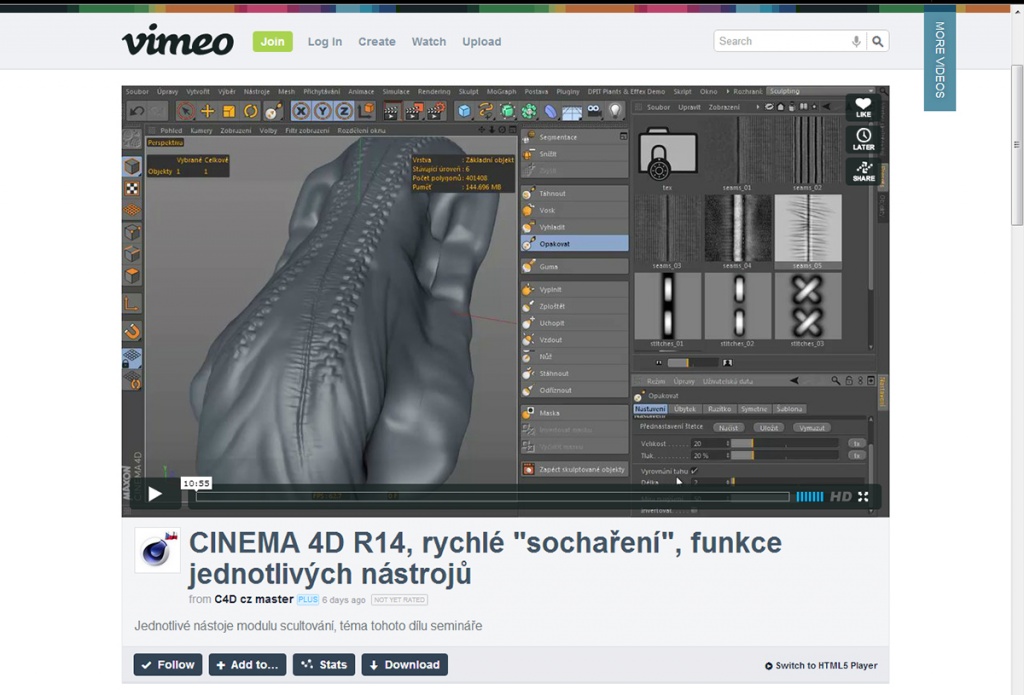Viewport: 1024px width, 695px height.
Task: Select the Vosk sculpt brush
Action: click(x=575, y=210)
